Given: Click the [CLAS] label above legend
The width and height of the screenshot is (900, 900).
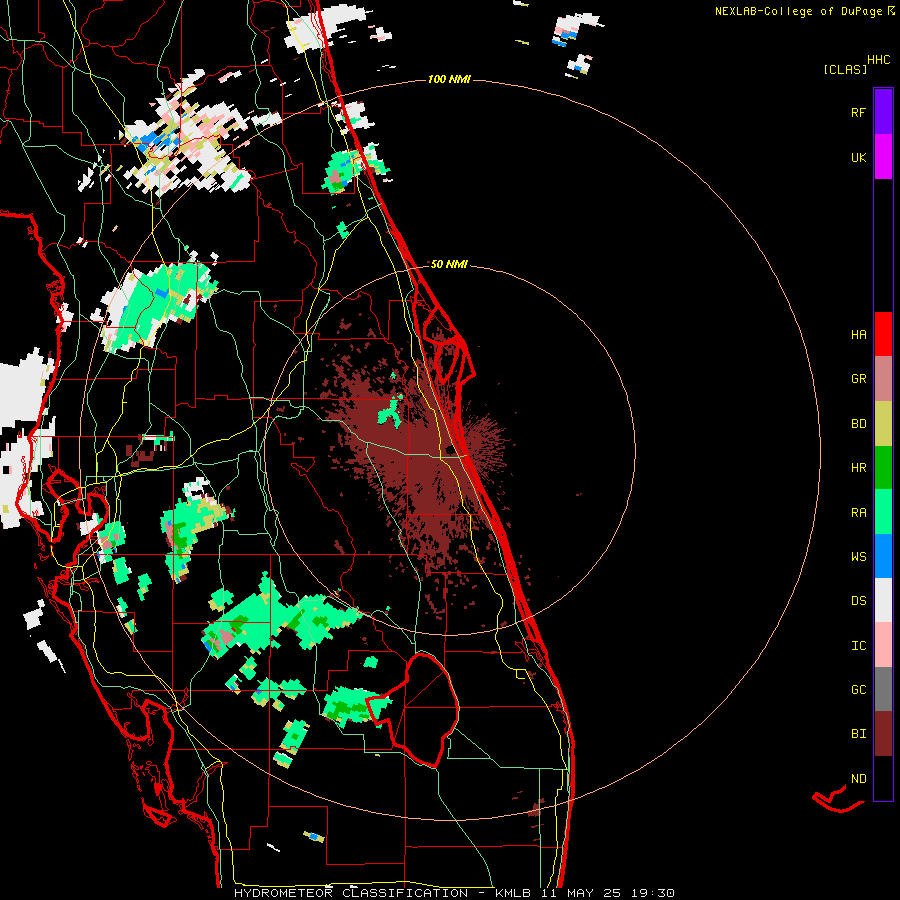Looking at the screenshot, I should 845,69.
